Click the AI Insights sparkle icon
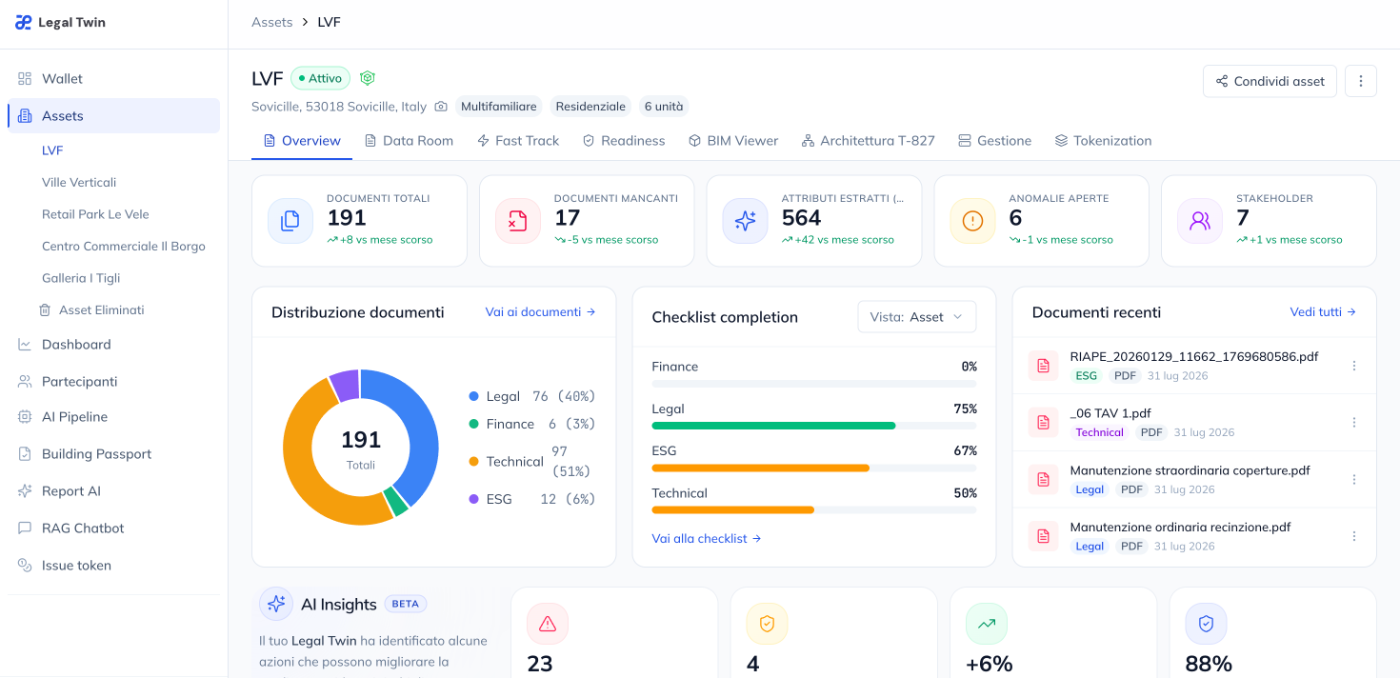 276,604
